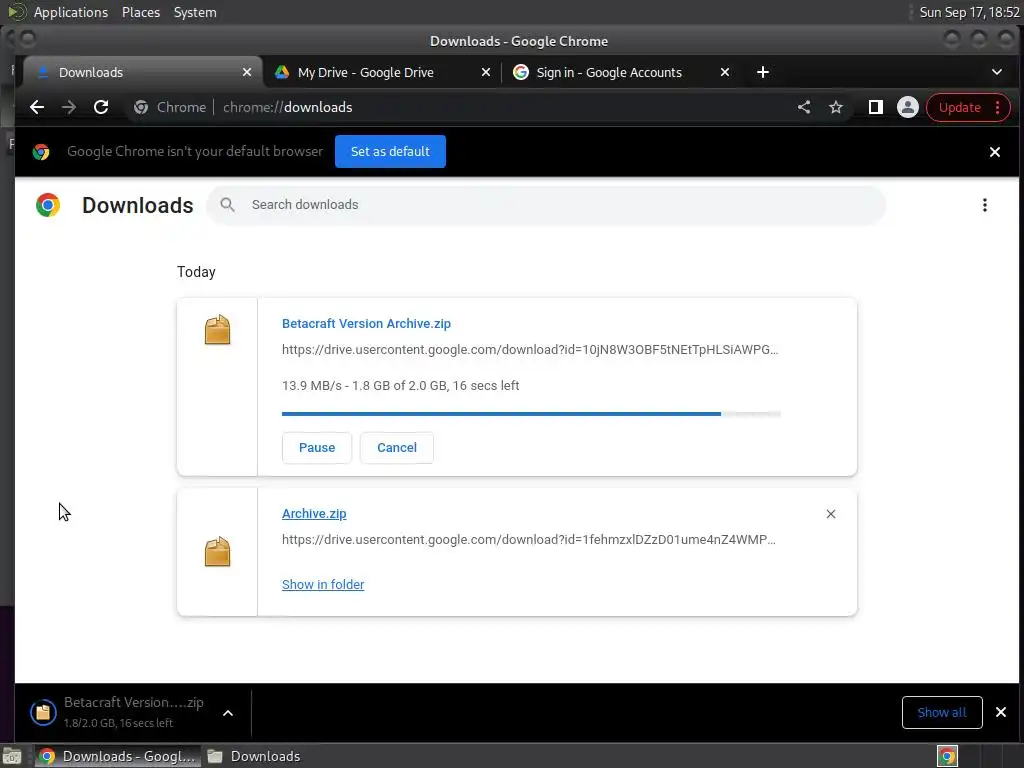Viewport: 1024px width, 768px height.
Task: Bookmark this tab with the star icon
Action: click(x=836, y=107)
